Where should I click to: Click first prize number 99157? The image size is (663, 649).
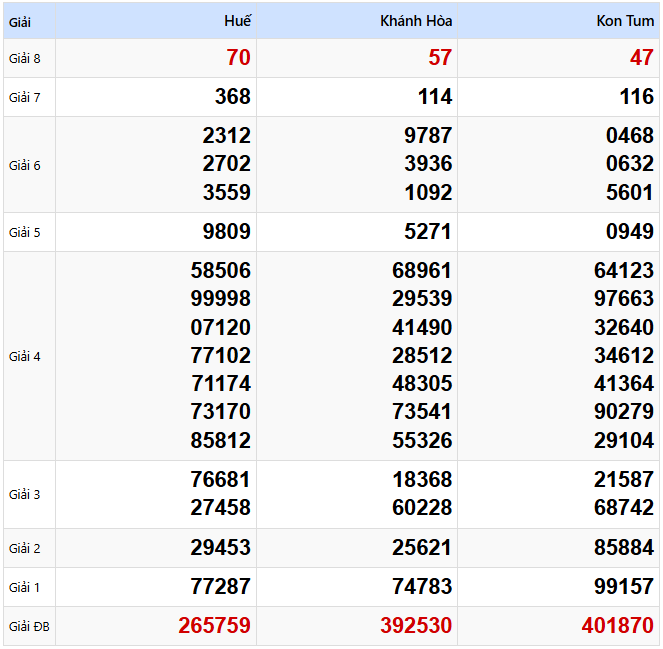(623, 586)
